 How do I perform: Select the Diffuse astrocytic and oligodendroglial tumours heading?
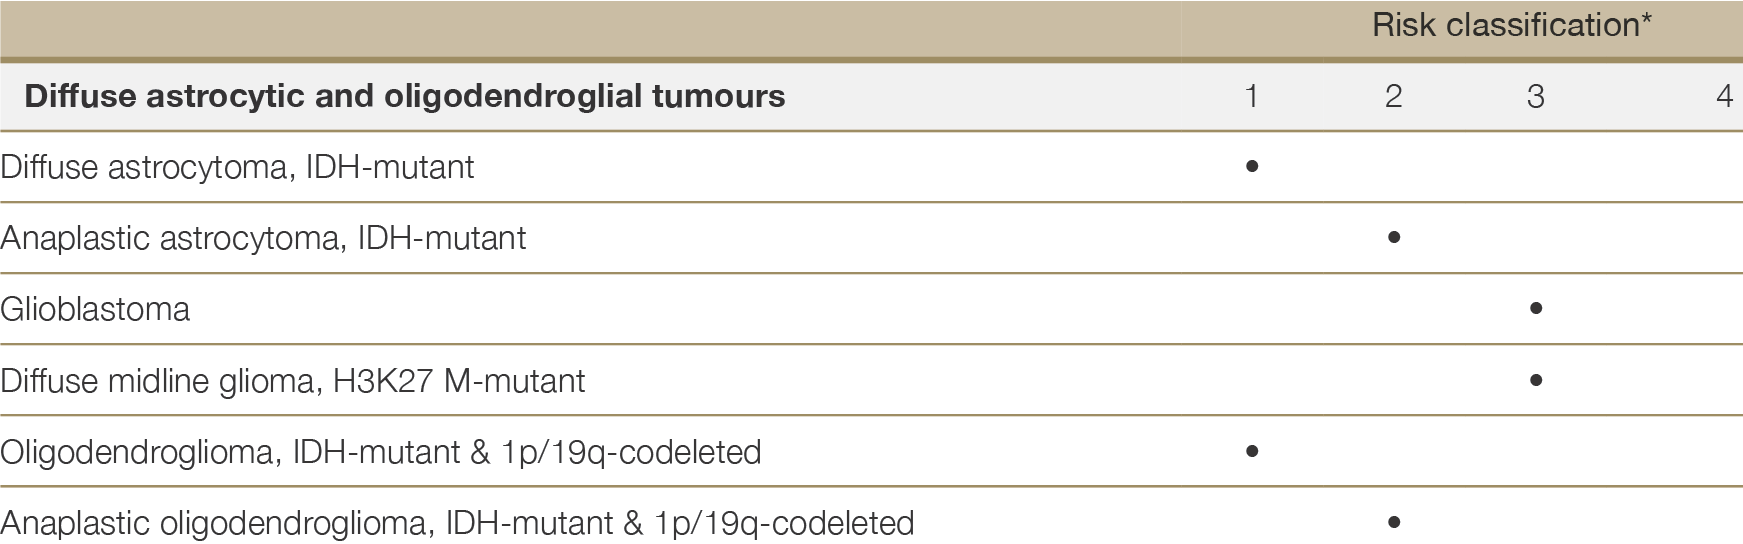click(x=405, y=96)
